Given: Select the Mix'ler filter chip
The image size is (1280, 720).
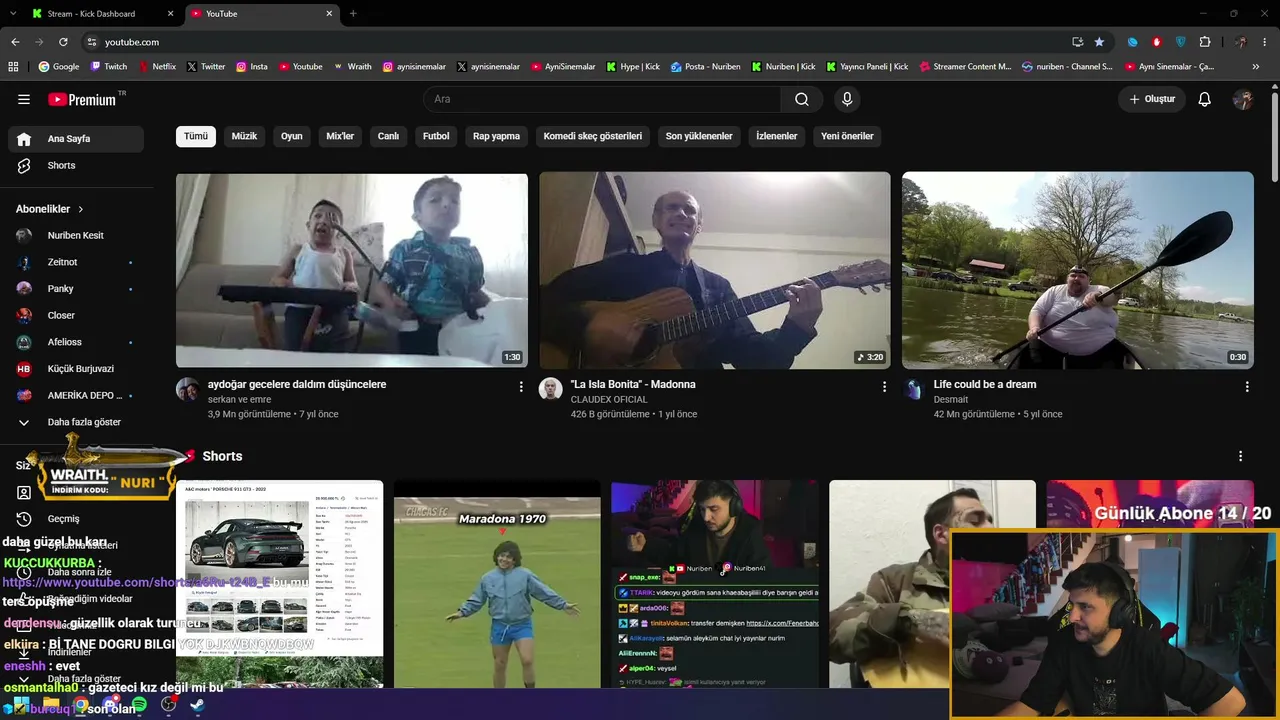Looking at the screenshot, I should coord(340,136).
